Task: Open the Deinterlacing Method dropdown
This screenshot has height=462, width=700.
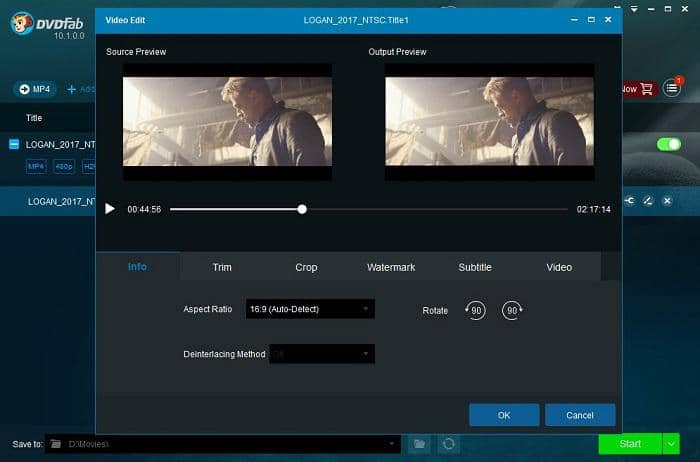Action: point(322,354)
